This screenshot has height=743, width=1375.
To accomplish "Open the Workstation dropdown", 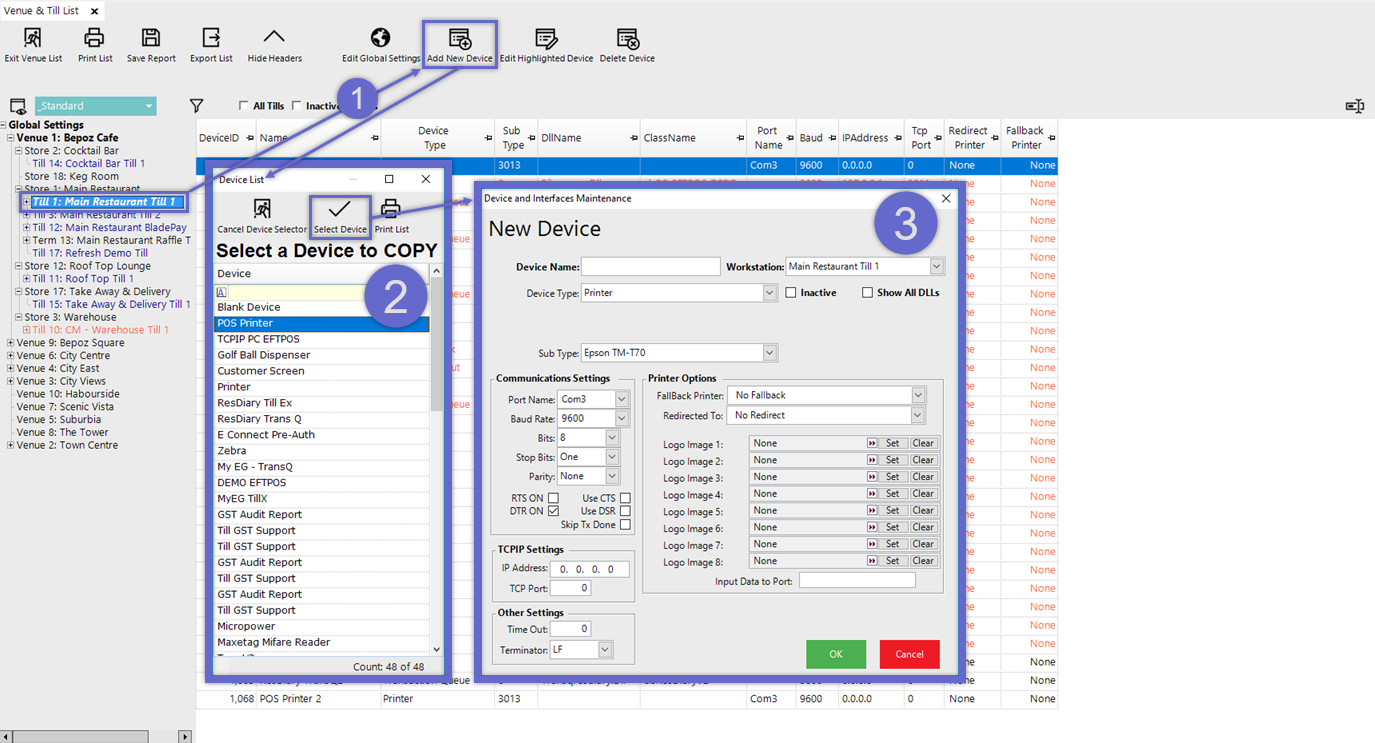I will click(x=936, y=267).
